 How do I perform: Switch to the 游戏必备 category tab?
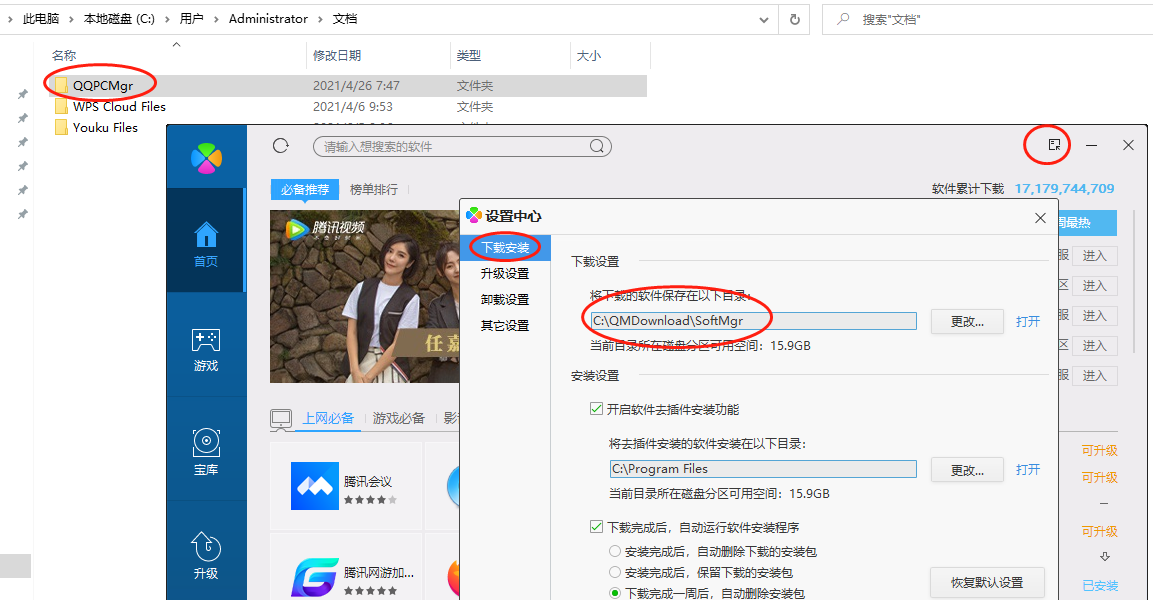pos(399,418)
